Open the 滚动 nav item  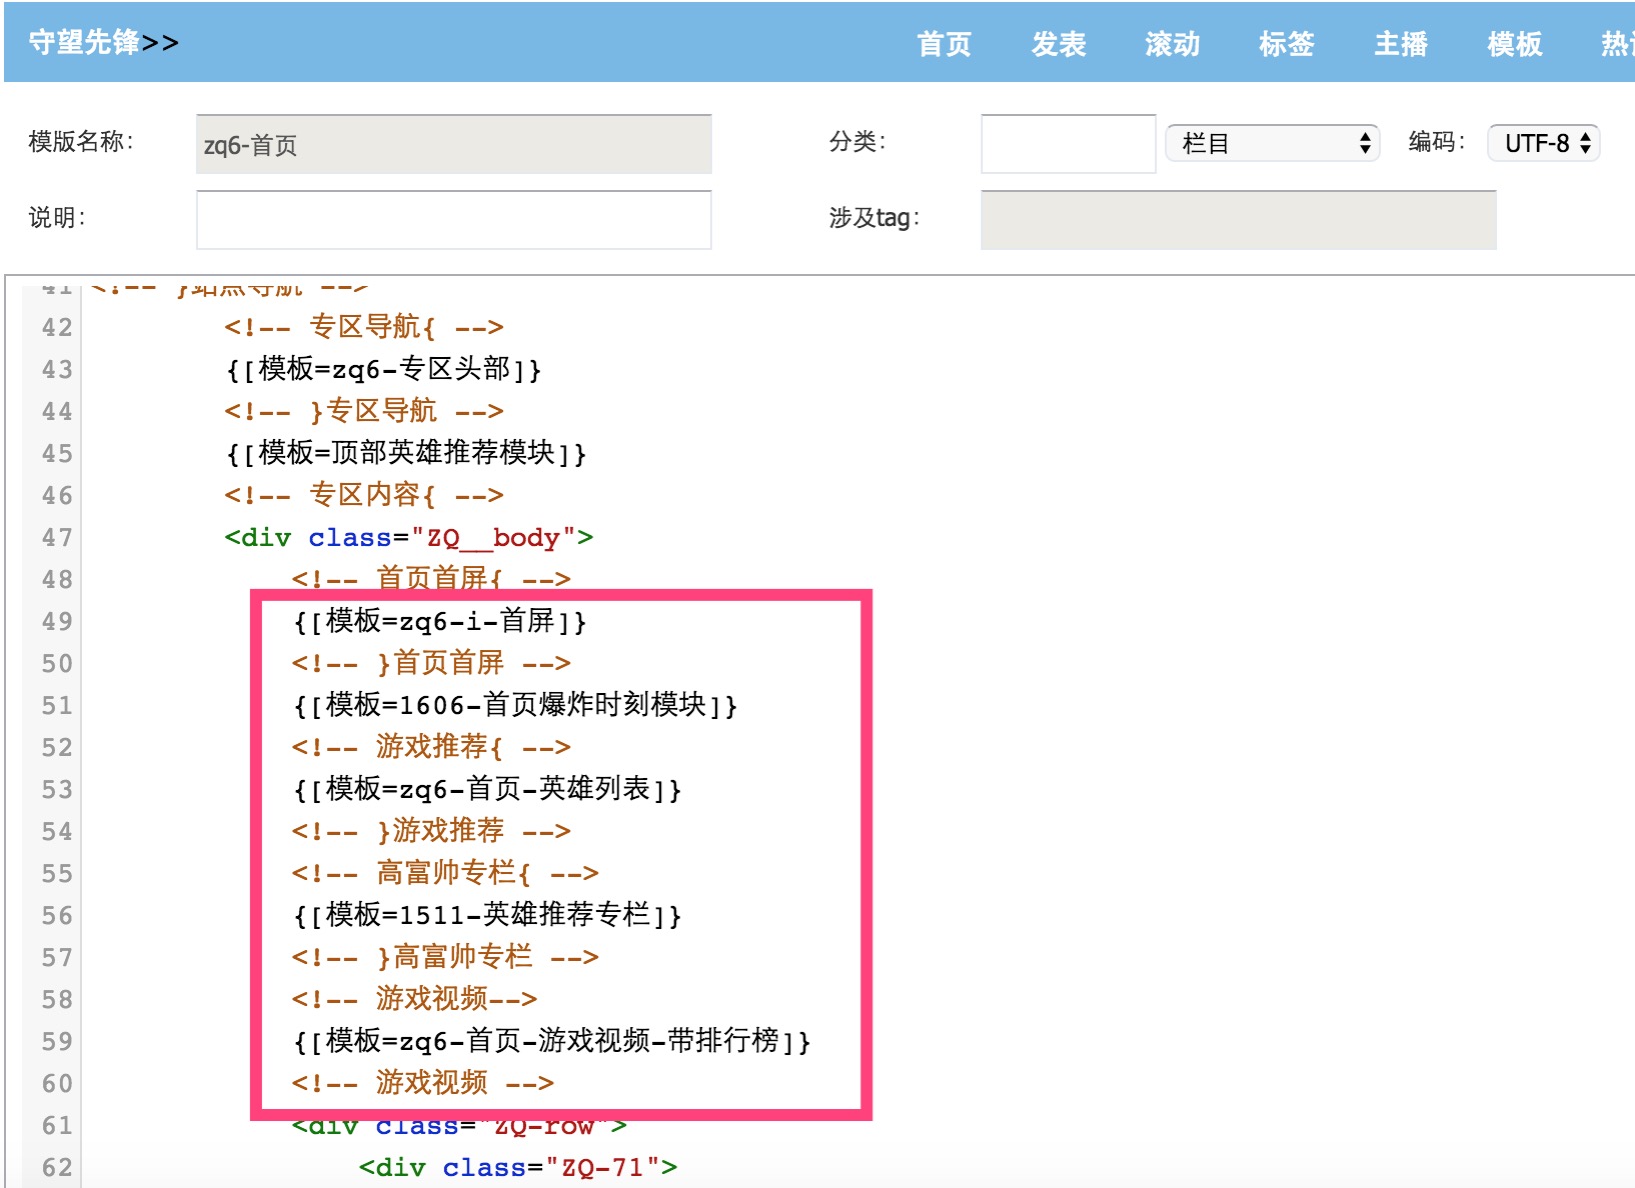[x=1172, y=44]
